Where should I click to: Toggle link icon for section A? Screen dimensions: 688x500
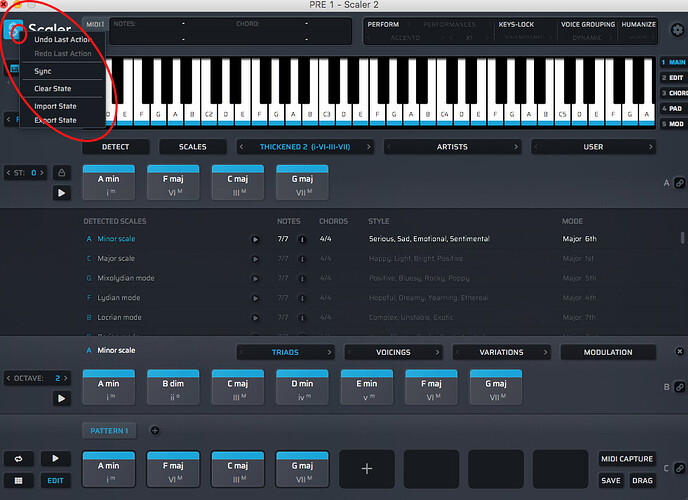(680, 183)
